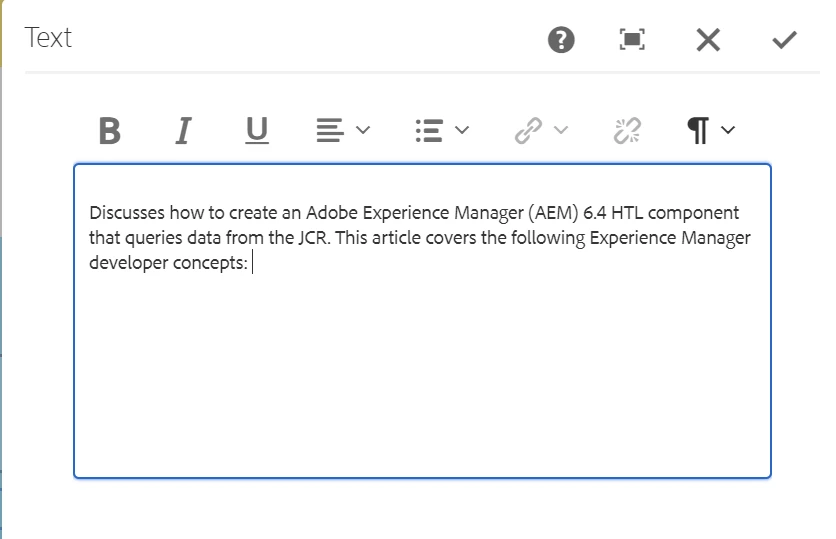Click 'developer concepts:' in the editor text

click(168, 263)
